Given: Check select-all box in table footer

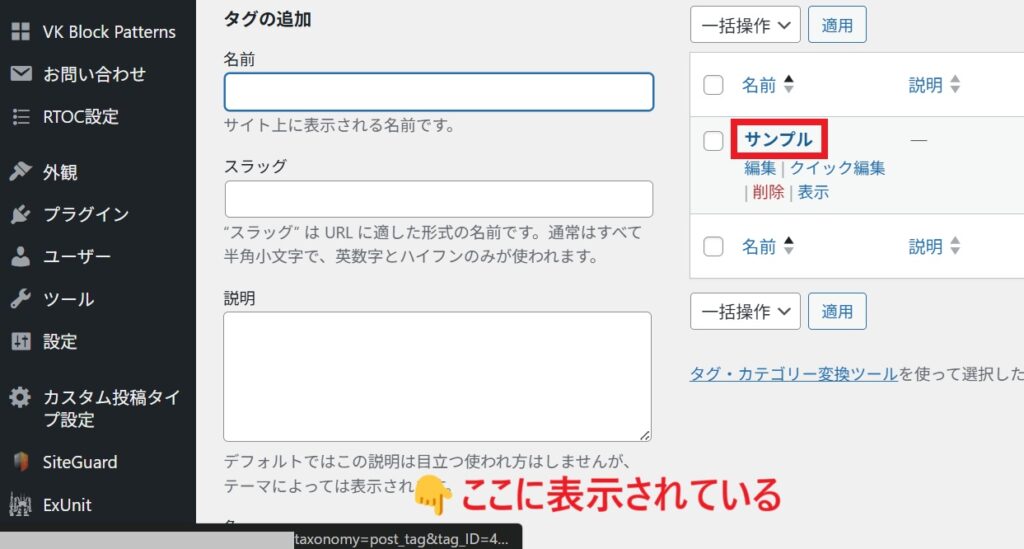Looking at the screenshot, I should (x=713, y=247).
